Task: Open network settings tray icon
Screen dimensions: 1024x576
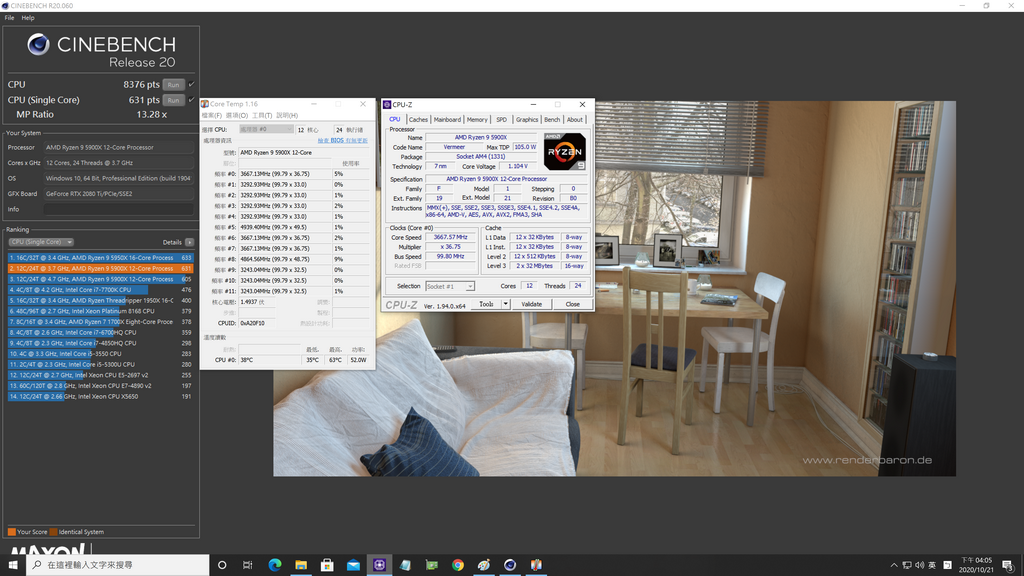Action: [906, 565]
